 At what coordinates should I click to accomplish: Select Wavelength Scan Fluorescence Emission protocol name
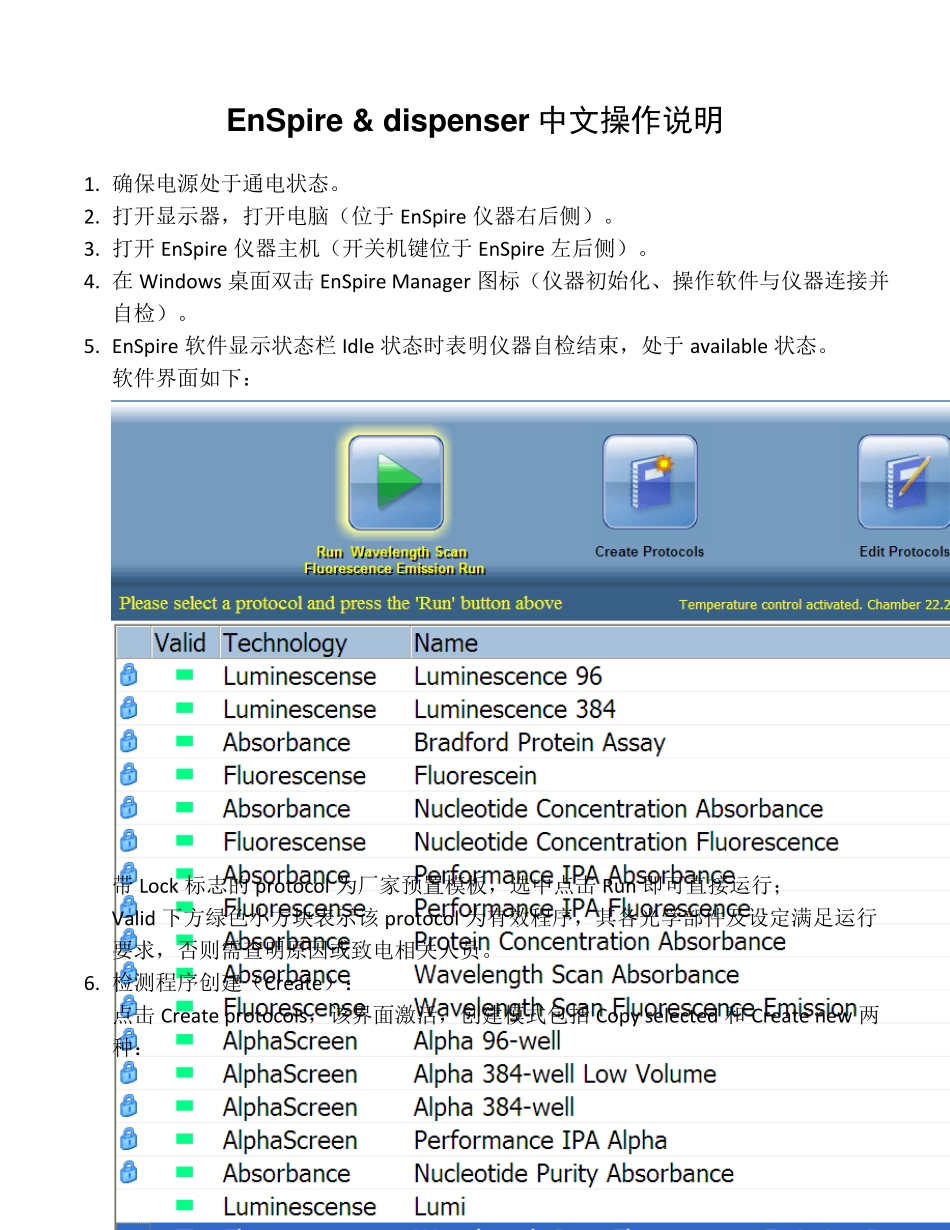(635, 1007)
